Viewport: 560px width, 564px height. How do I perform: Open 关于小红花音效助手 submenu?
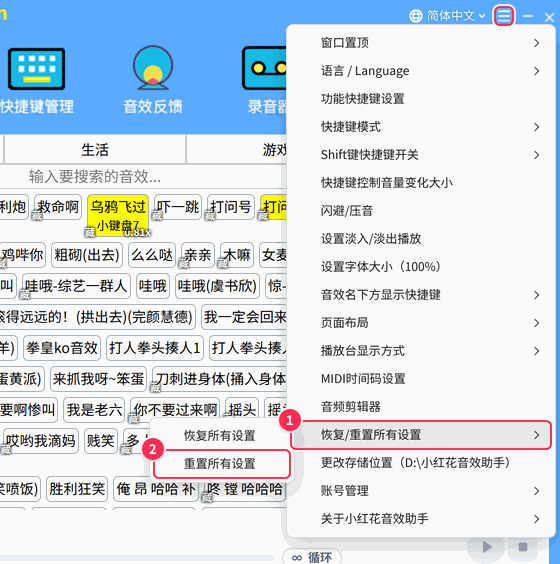click(x=421, y=519)
